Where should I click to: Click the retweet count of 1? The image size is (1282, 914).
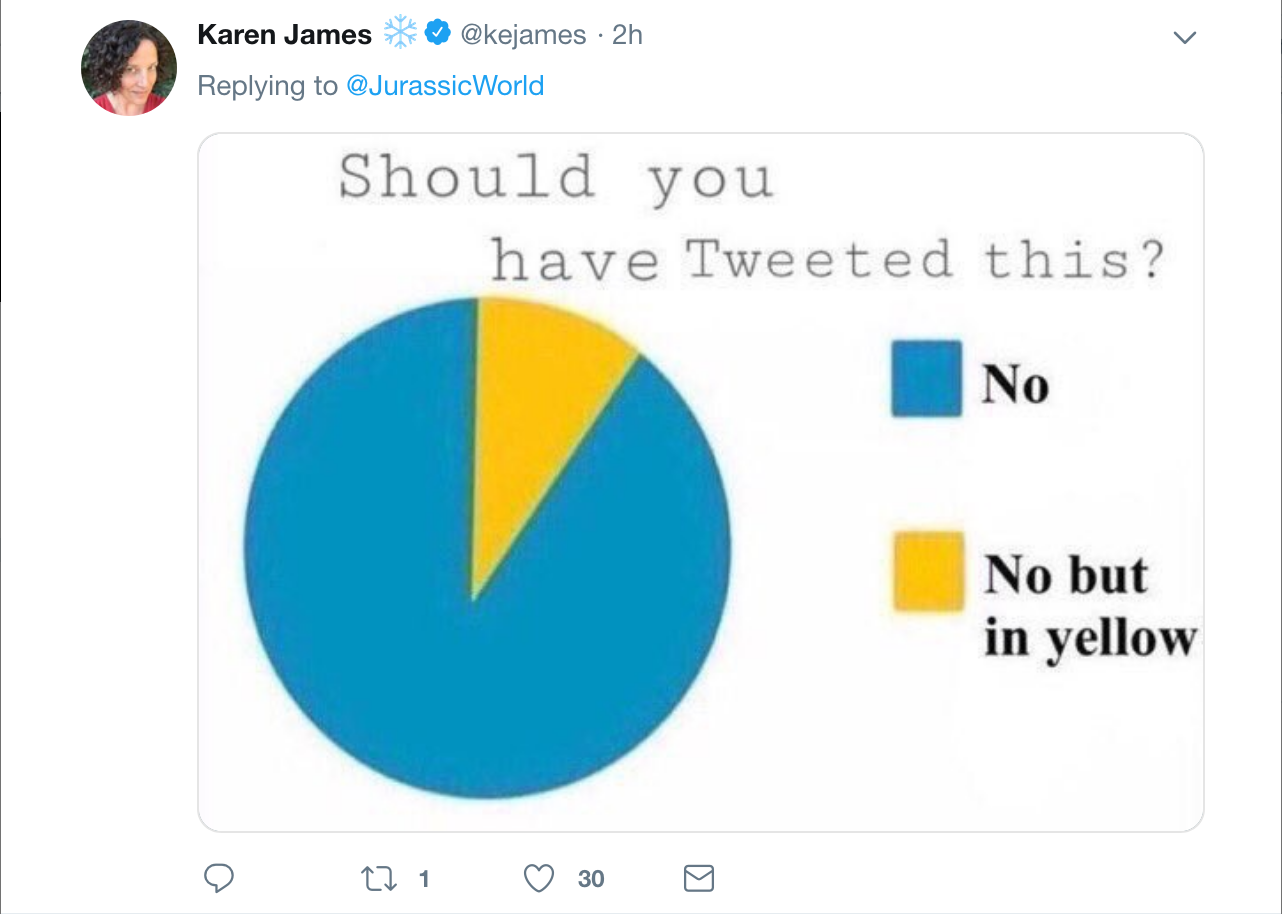click(424, 879)
